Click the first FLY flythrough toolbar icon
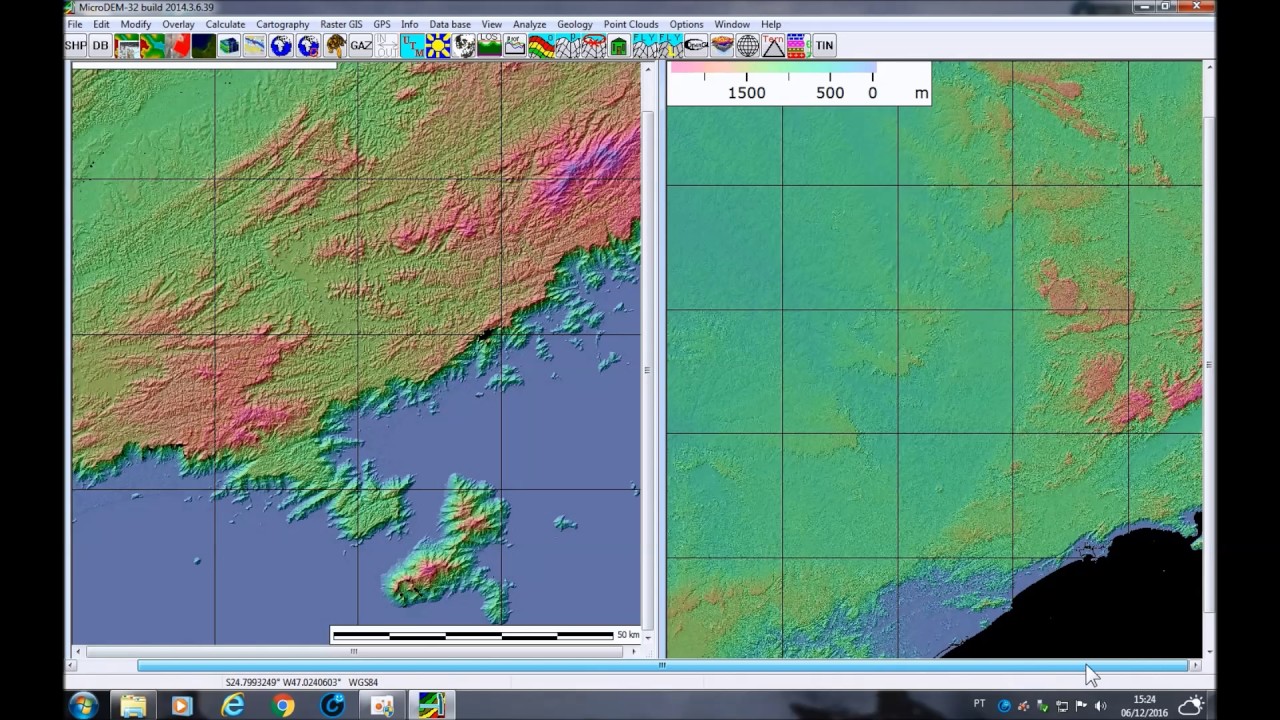The image size is (1280, 720). (x=644, y=45)
